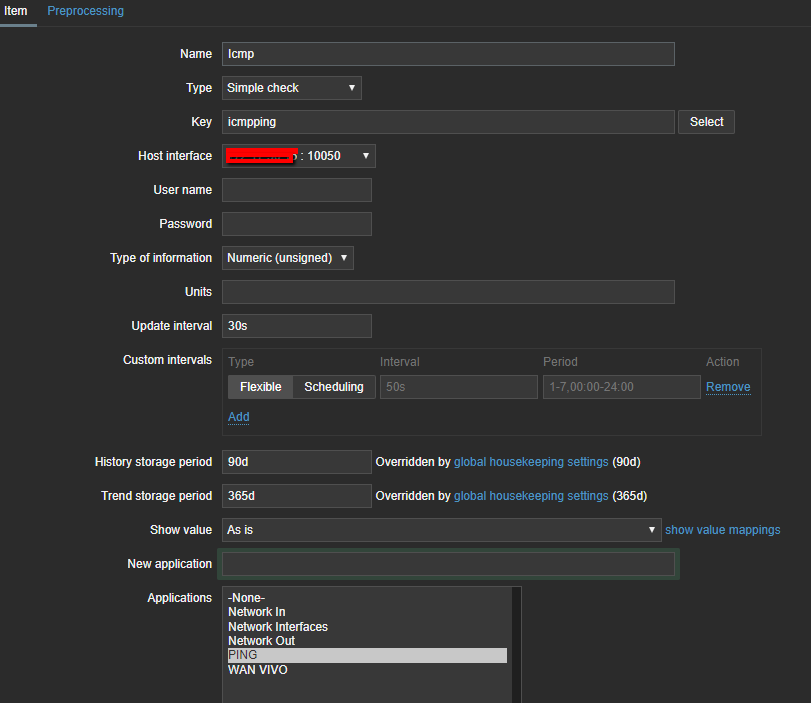Screen dimensions: 811x703
Task: Select WAN VIVO in Applications list
Action: click(257, 670)
